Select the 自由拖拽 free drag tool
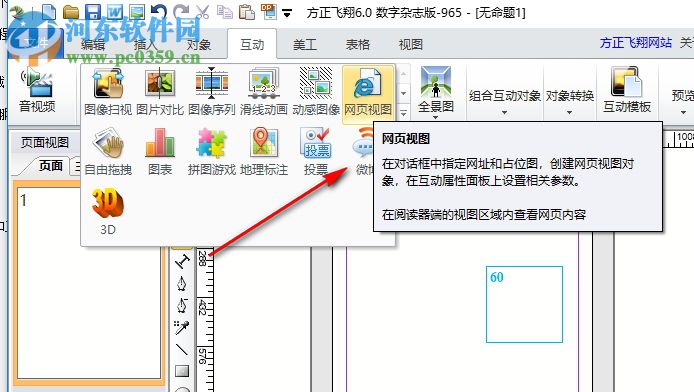The image size is (694, 392). tap(108, 152)
